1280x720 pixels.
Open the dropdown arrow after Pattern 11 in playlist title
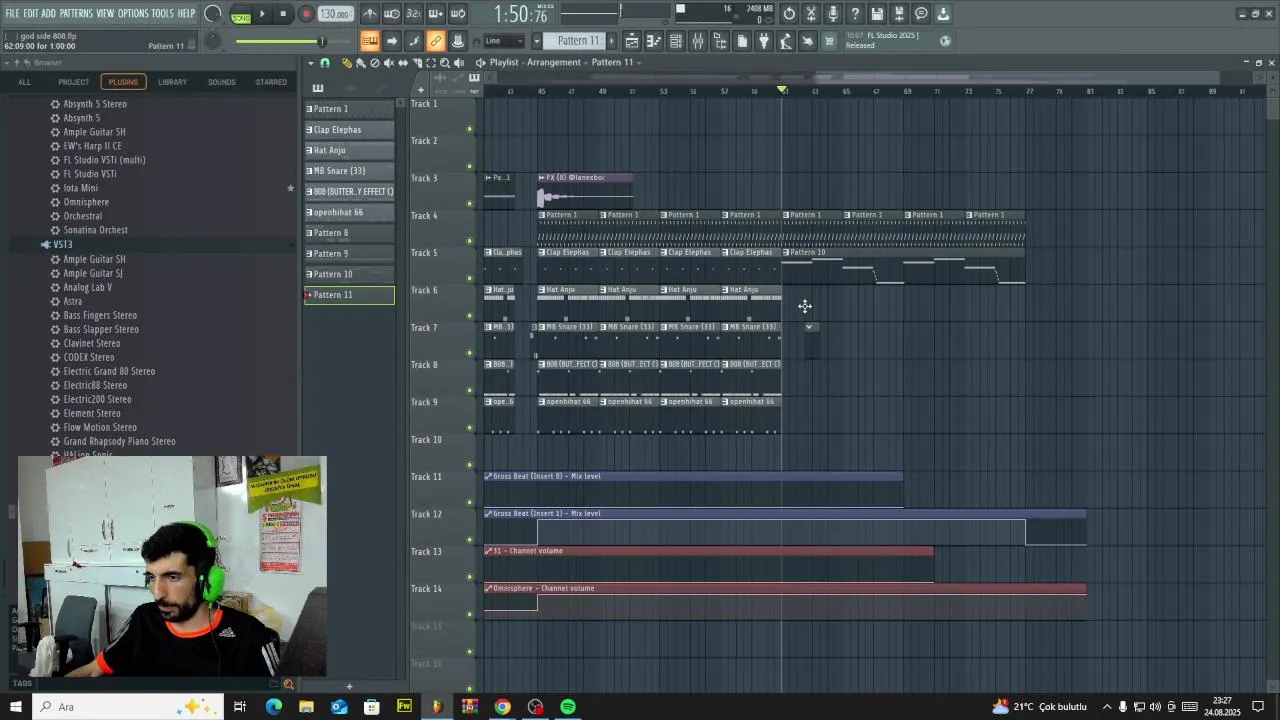[x=639, y=63]
